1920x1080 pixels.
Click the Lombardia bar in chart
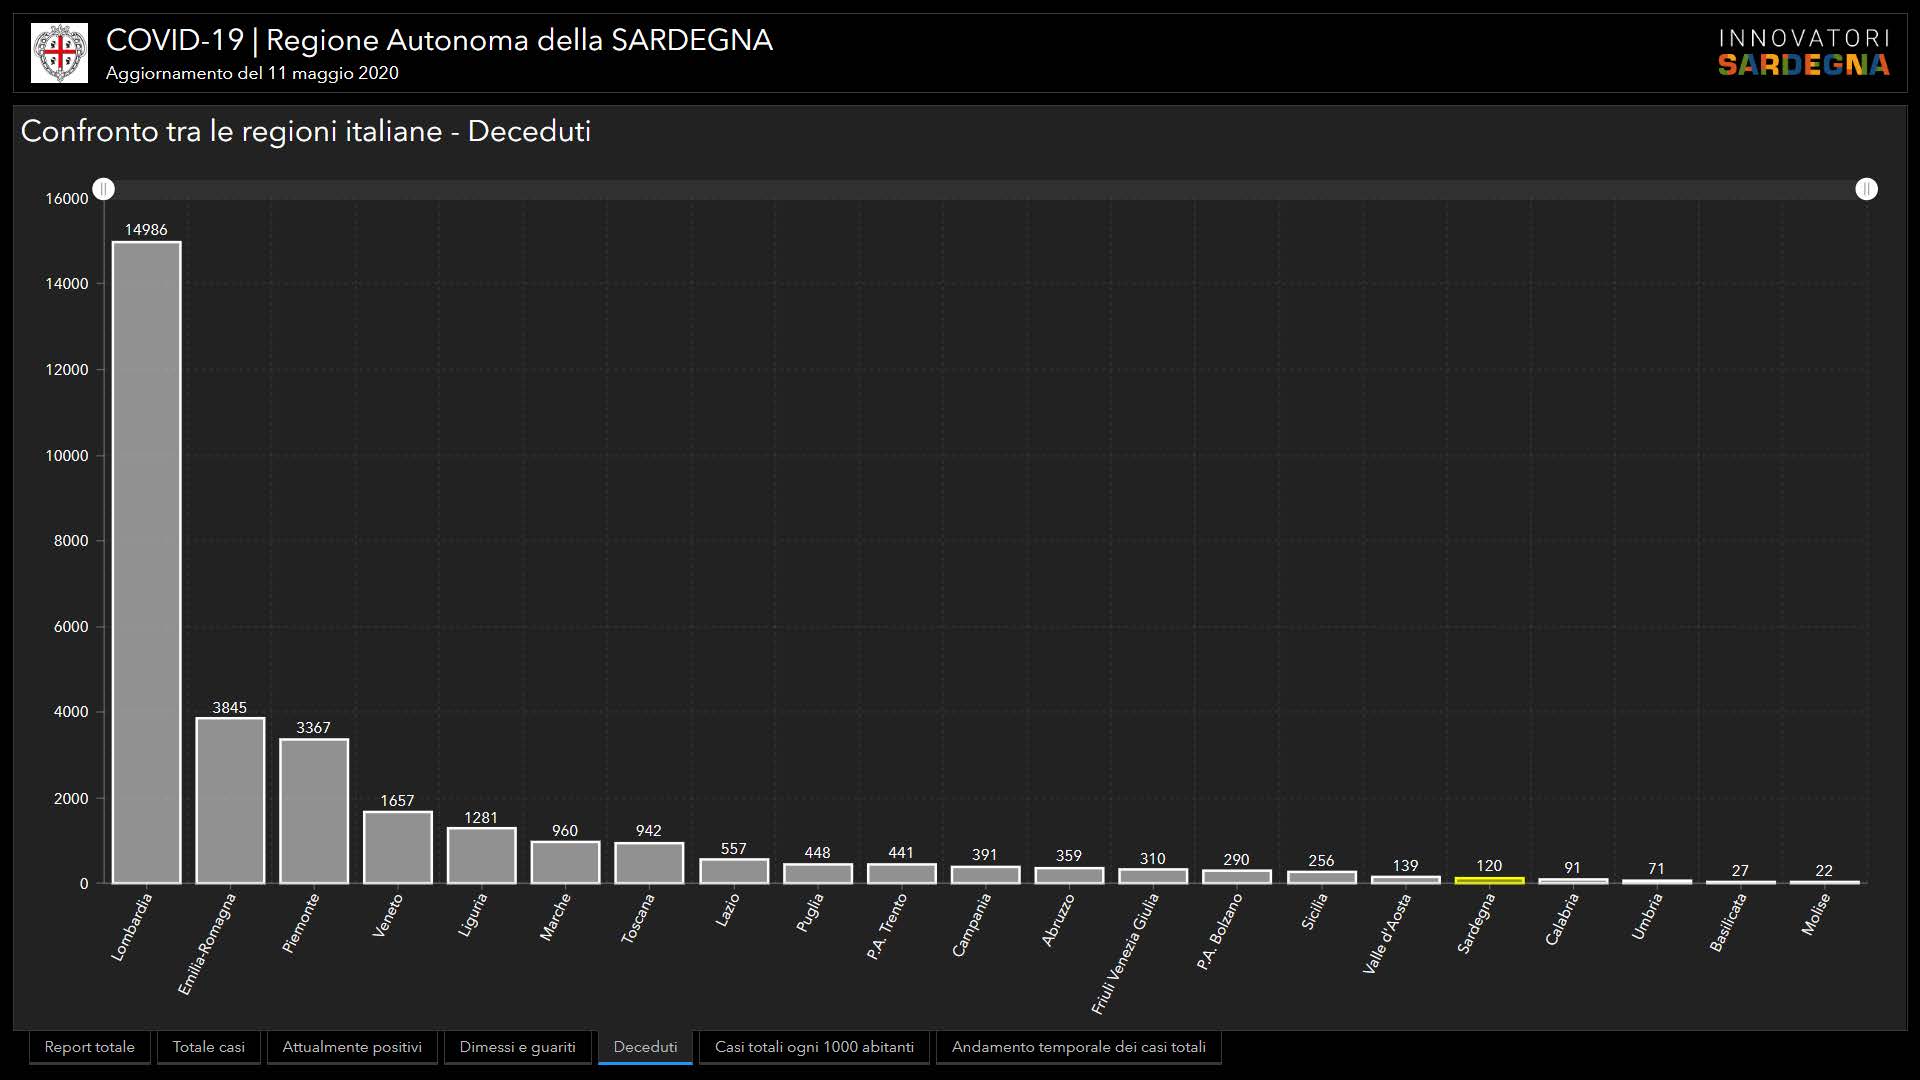pyautogui.click(x=146, y=562)
